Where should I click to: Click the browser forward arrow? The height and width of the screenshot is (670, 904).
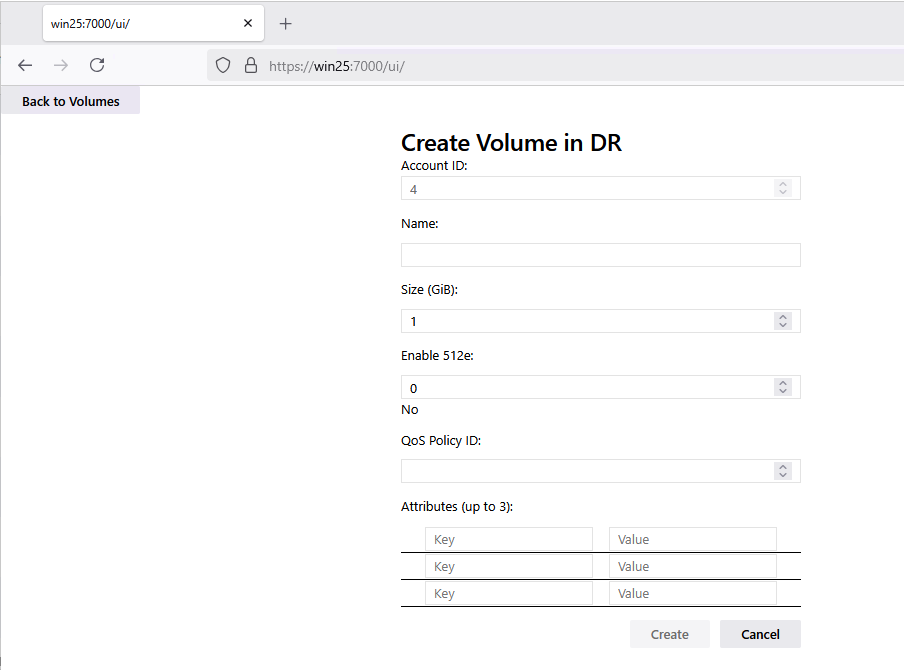(61, 65)
